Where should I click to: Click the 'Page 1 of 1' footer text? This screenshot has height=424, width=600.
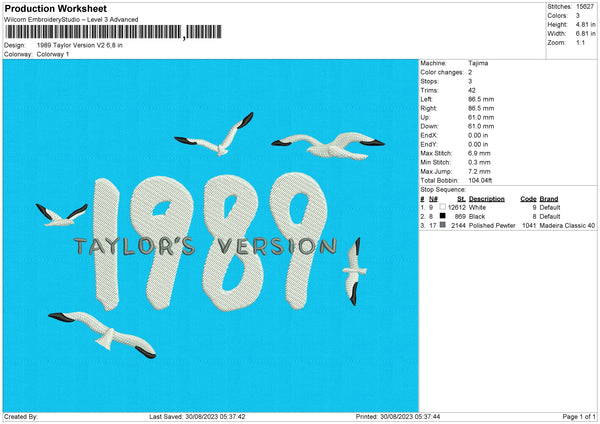[x=579, y=416]
